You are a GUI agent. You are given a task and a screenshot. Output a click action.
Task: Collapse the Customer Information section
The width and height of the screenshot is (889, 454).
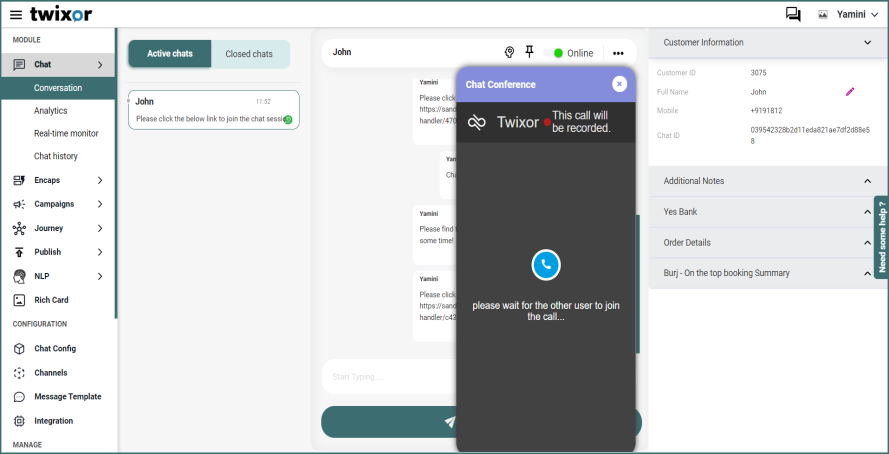click(867, 43)
